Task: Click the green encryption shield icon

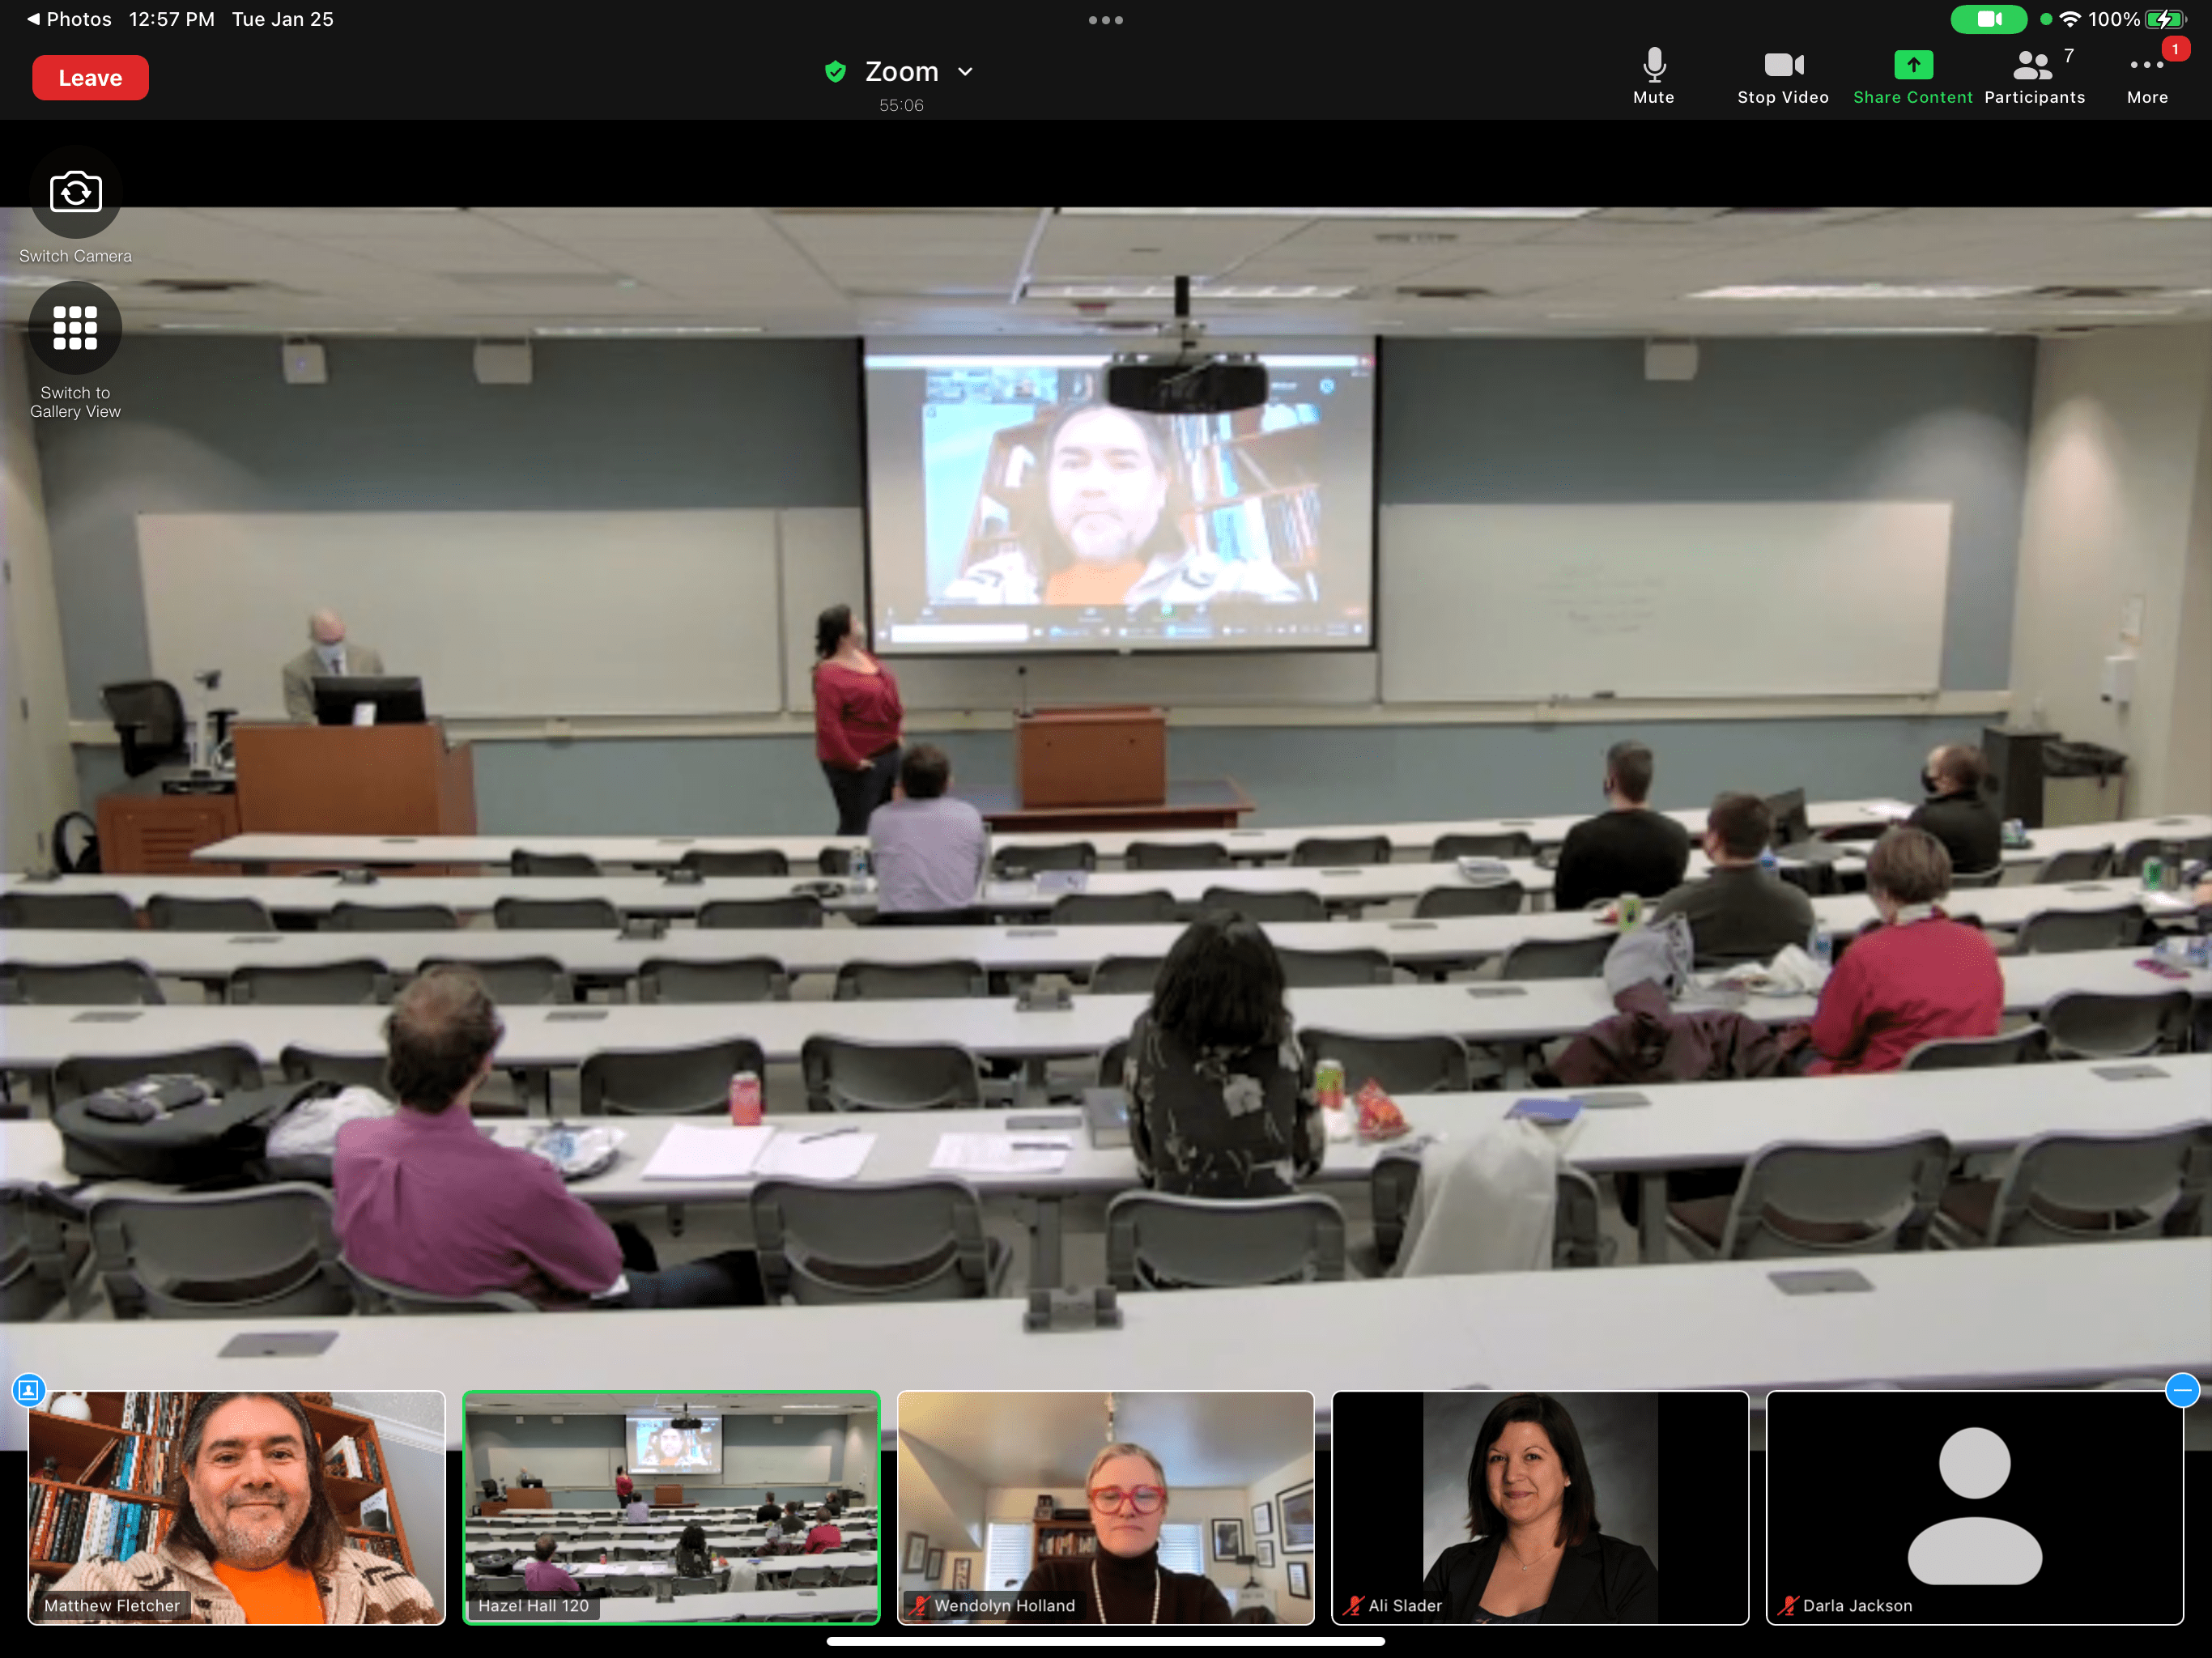Action: tap(835, 71)
